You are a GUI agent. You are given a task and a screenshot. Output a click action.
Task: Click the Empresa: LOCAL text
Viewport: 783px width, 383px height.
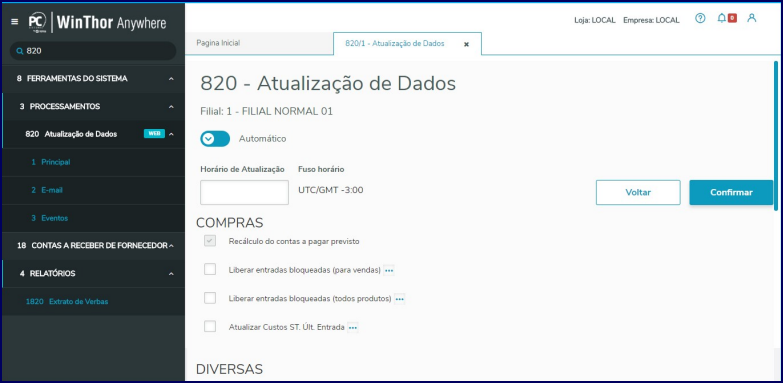click(x=651, y=20)
